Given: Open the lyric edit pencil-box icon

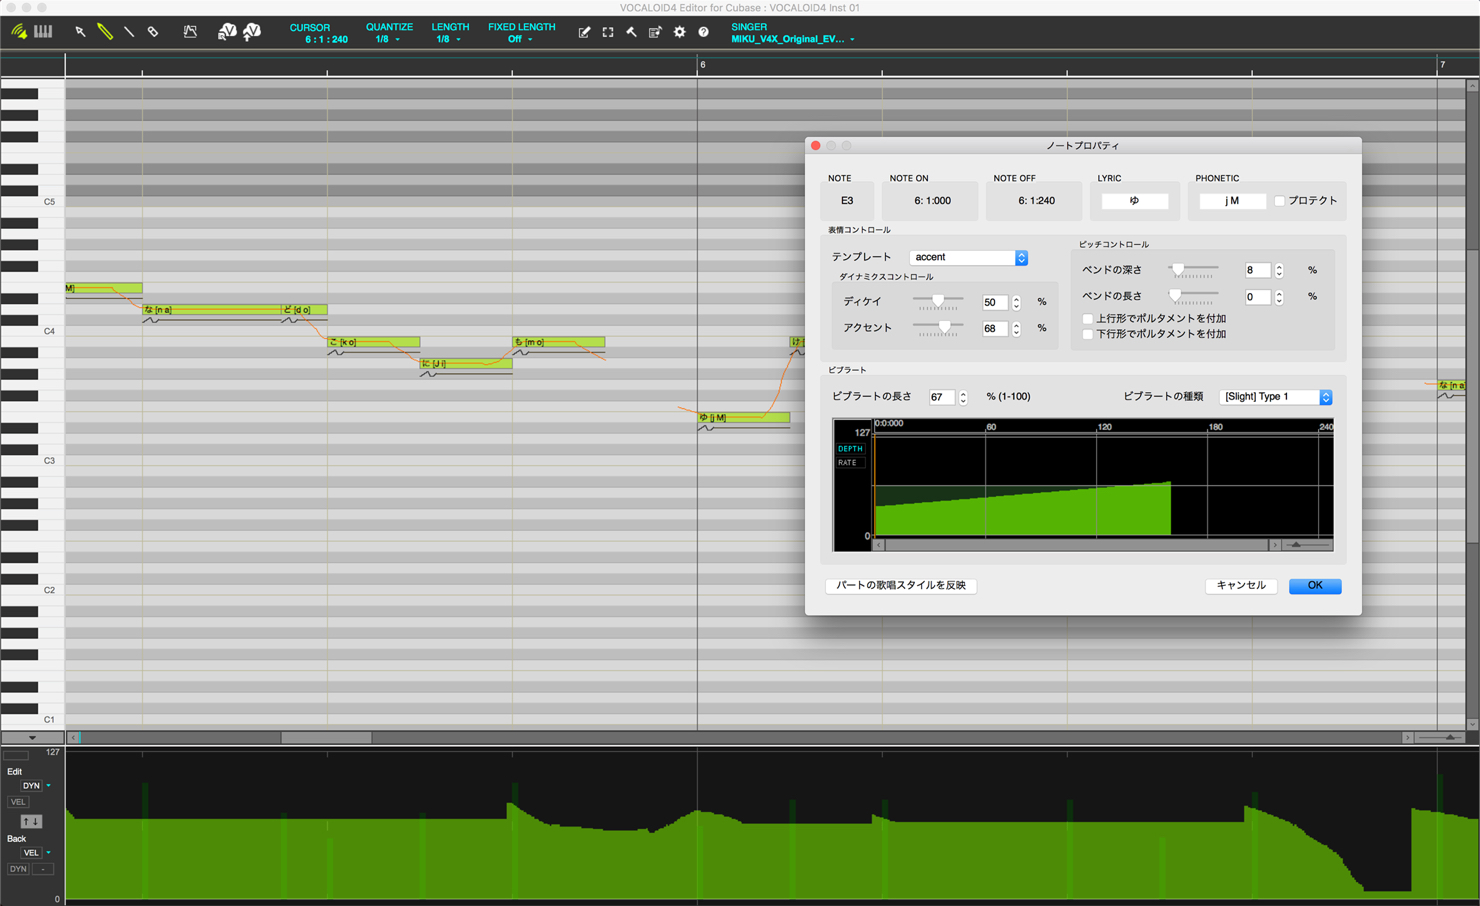Looking at the screenshot, I should point(584,33).
